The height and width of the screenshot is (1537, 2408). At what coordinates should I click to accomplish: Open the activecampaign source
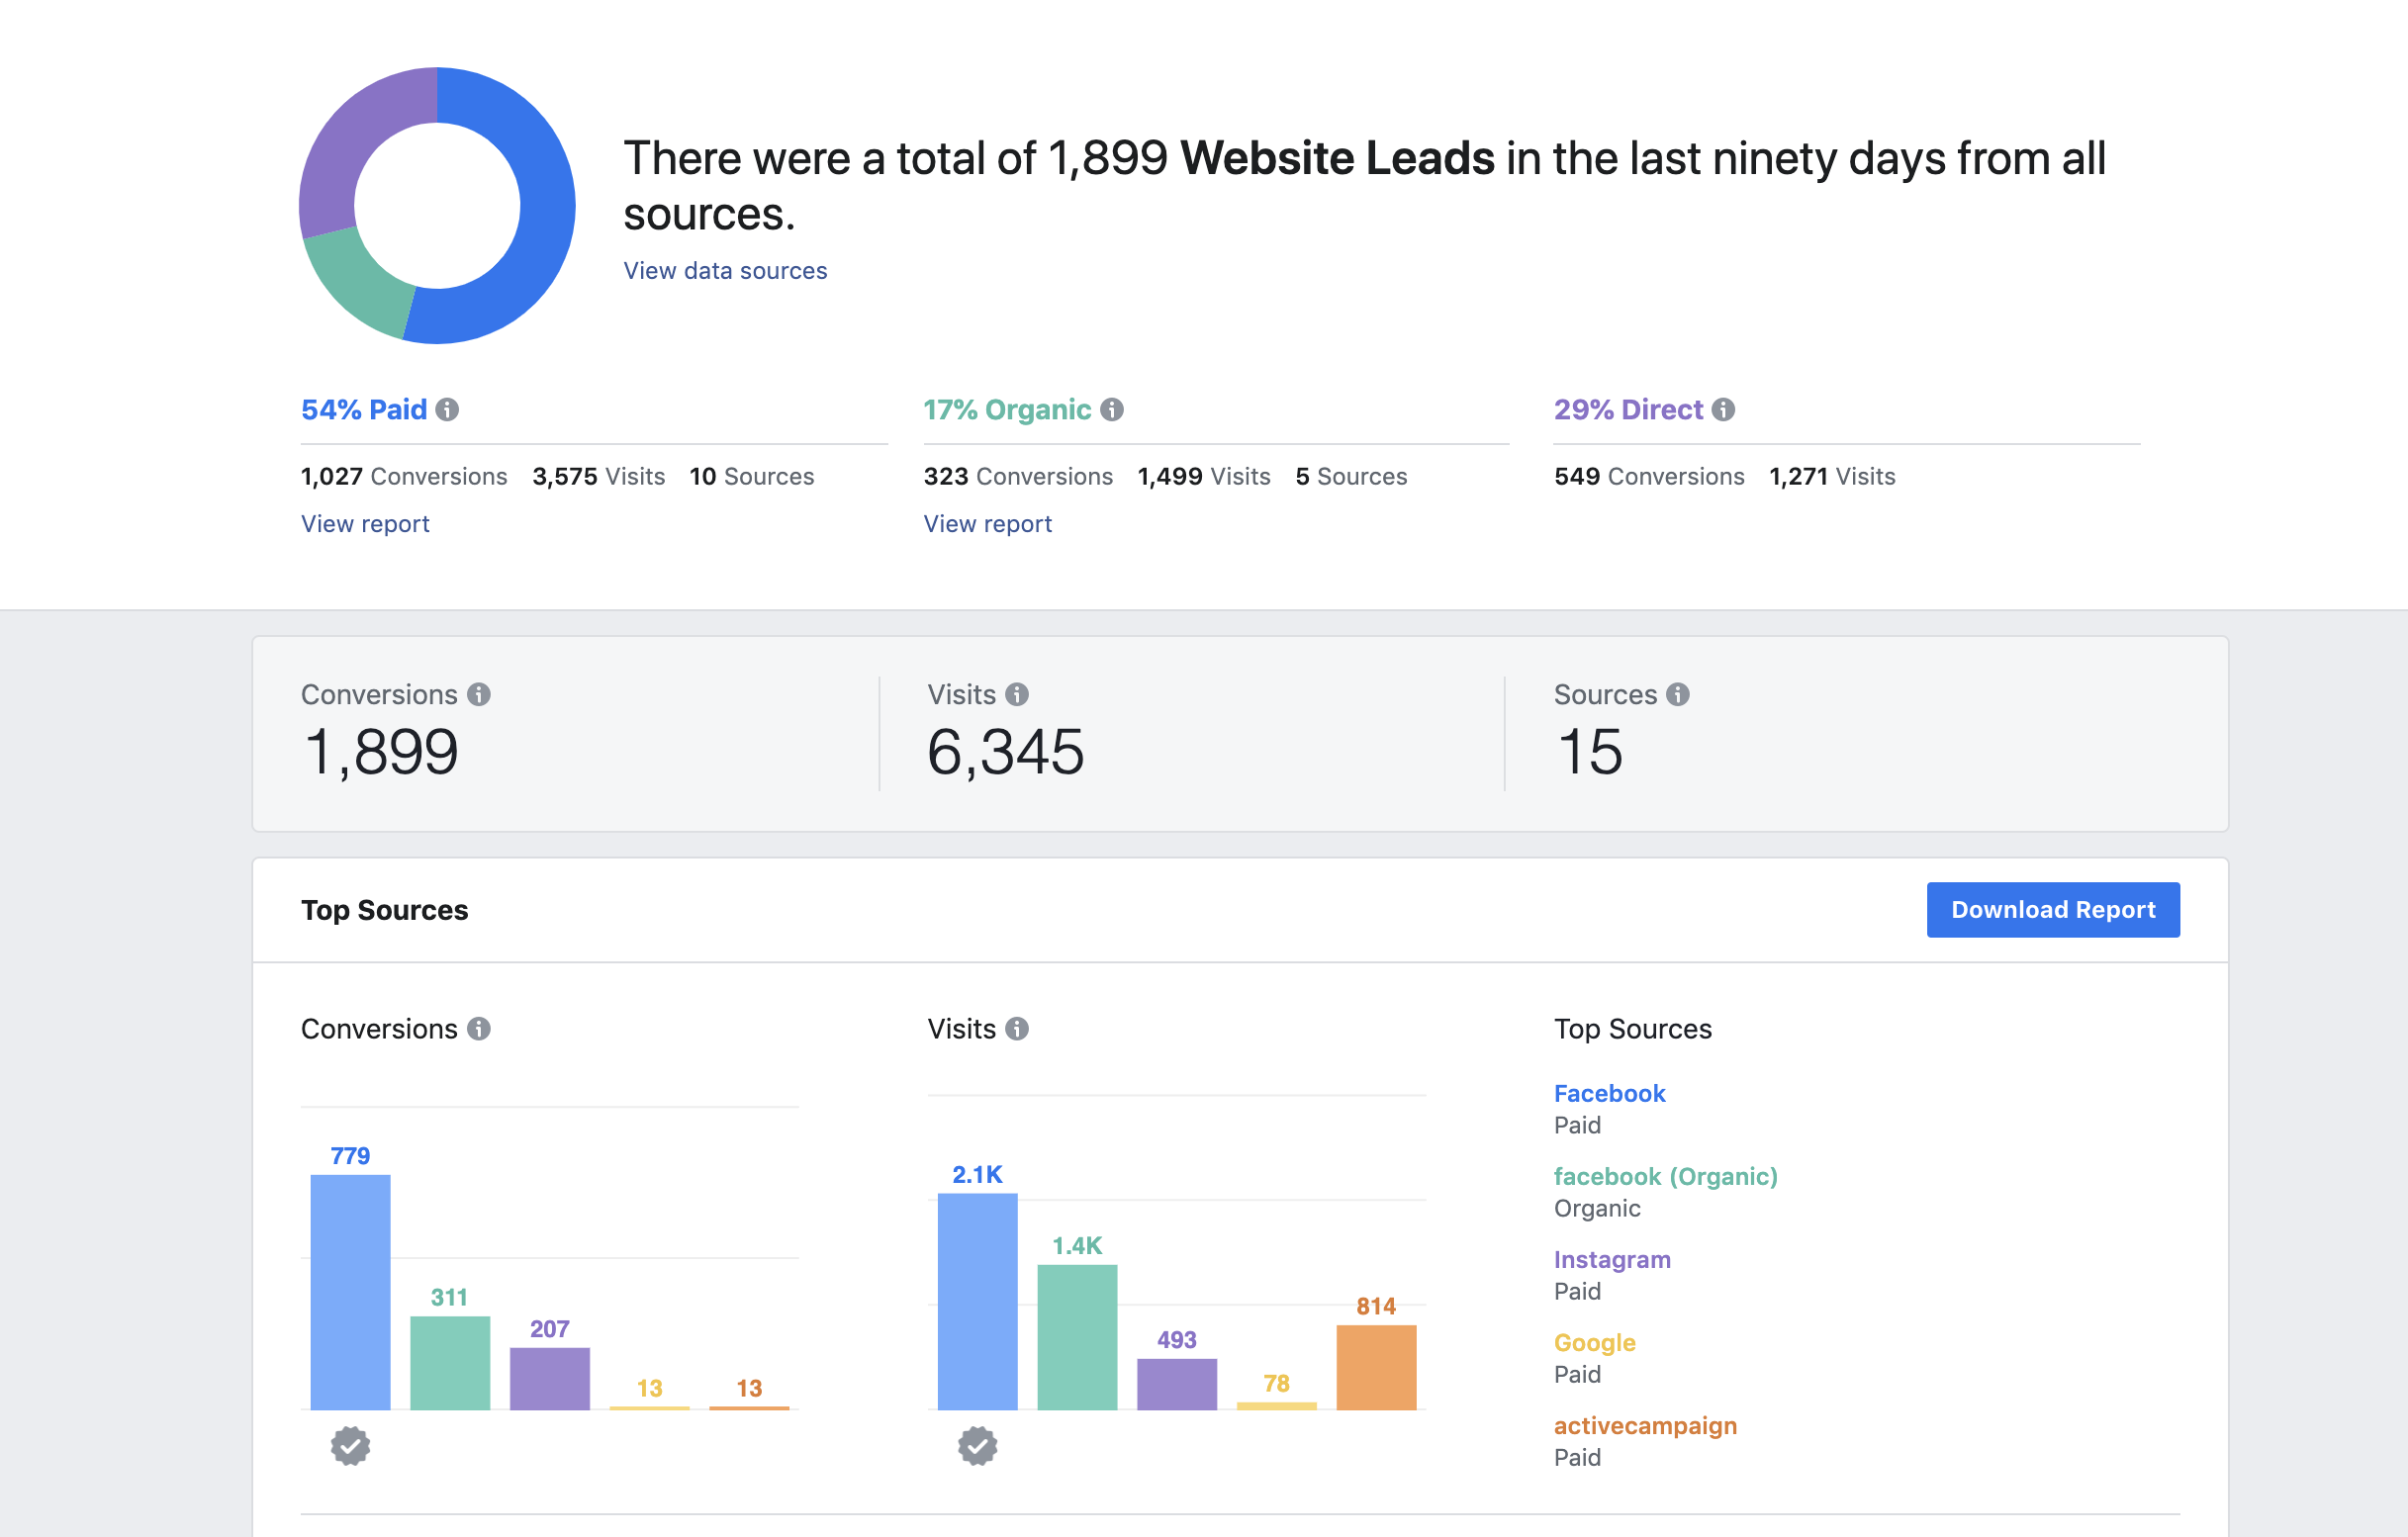click(1645, 1425)
